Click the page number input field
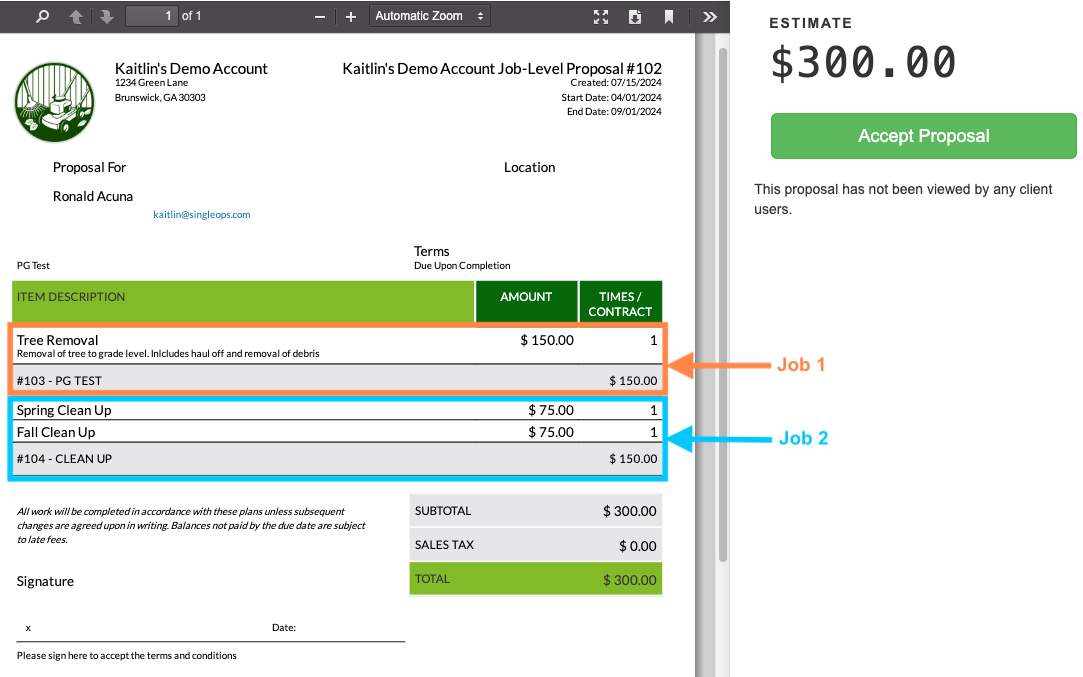Image resolution: width=1083 pixels, height=677 pixels. pos(151,16)
